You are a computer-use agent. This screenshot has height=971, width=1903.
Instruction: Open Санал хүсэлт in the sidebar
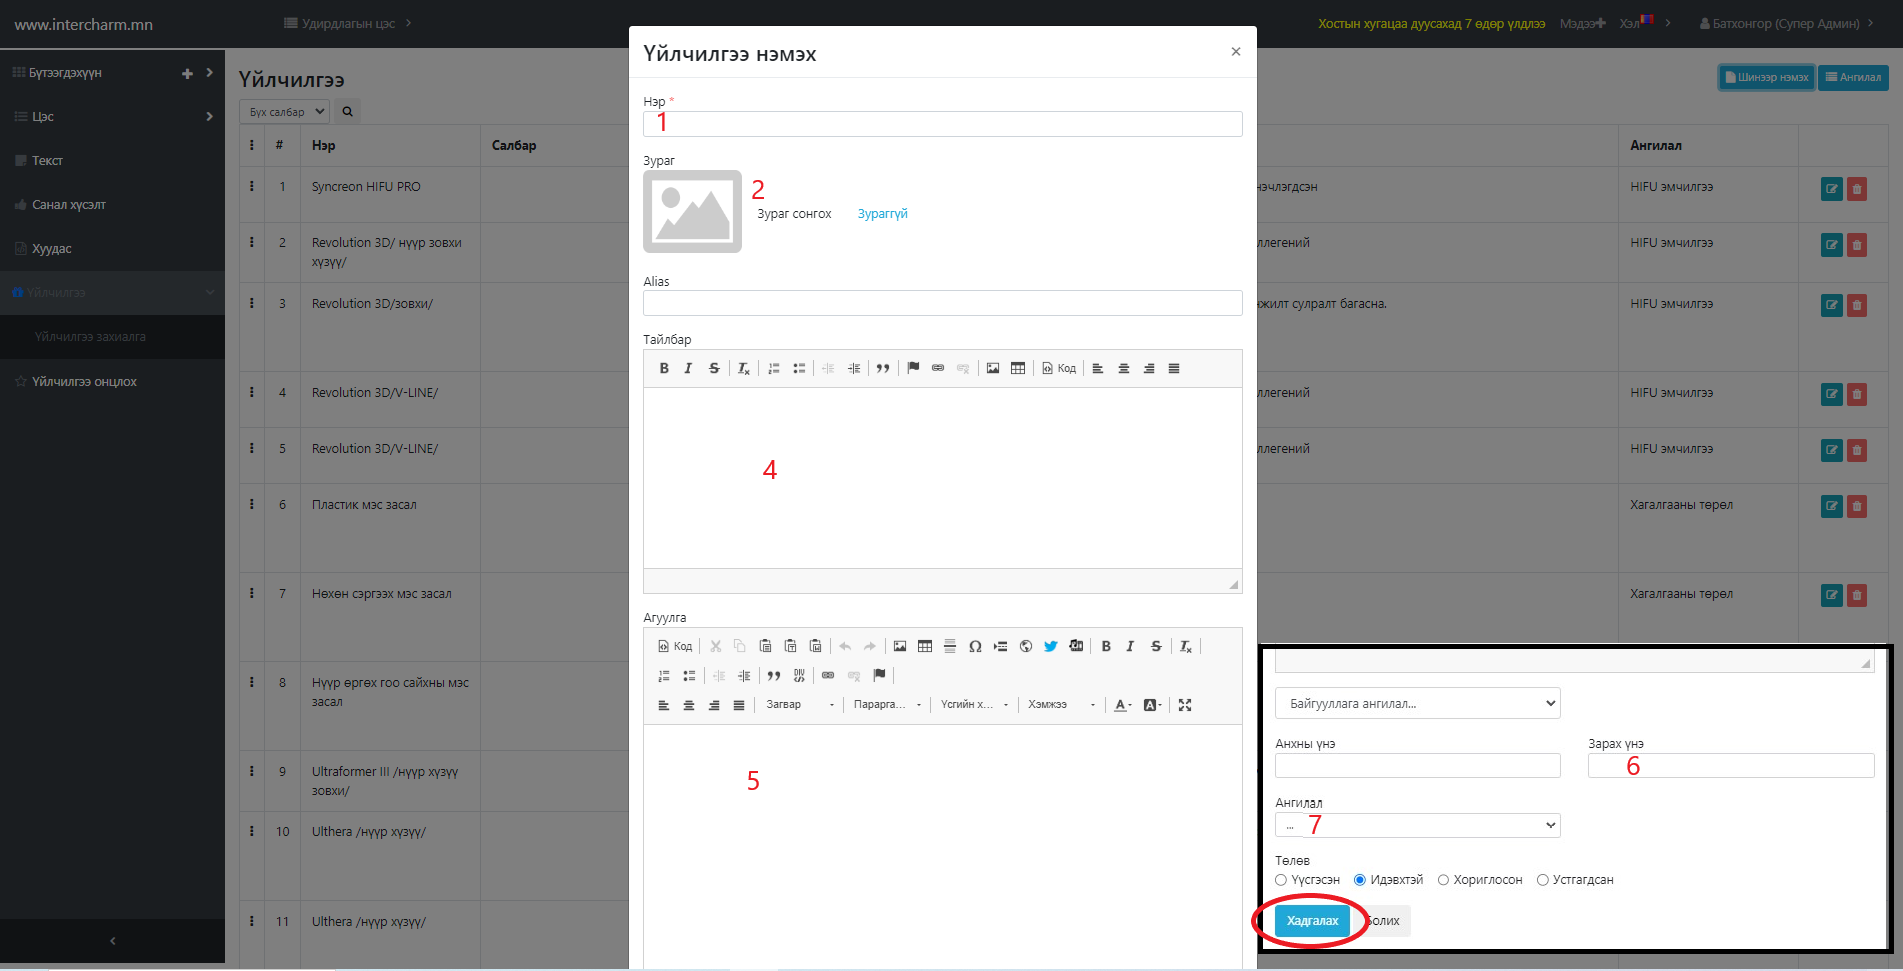(x=68, y=205)
